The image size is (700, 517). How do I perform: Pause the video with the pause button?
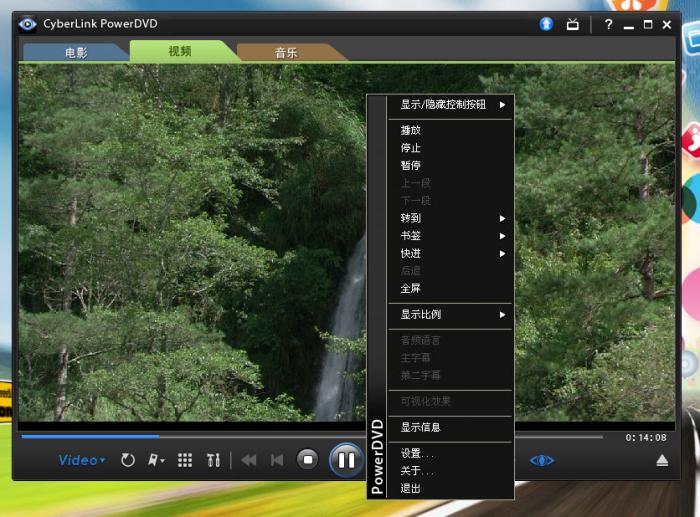[346, 460]
